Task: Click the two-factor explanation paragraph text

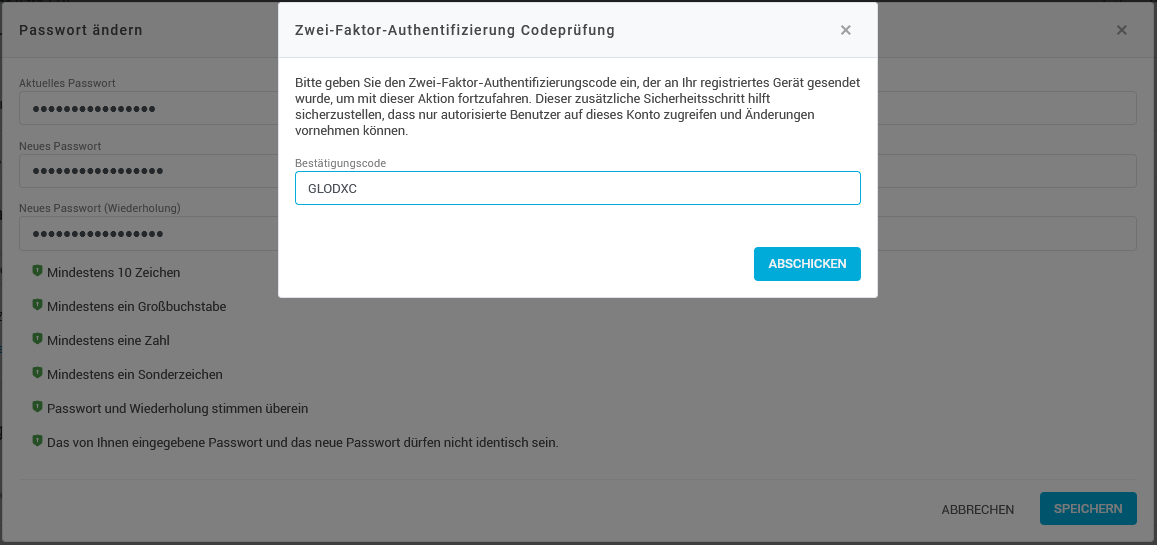Action: coord(577,106)
